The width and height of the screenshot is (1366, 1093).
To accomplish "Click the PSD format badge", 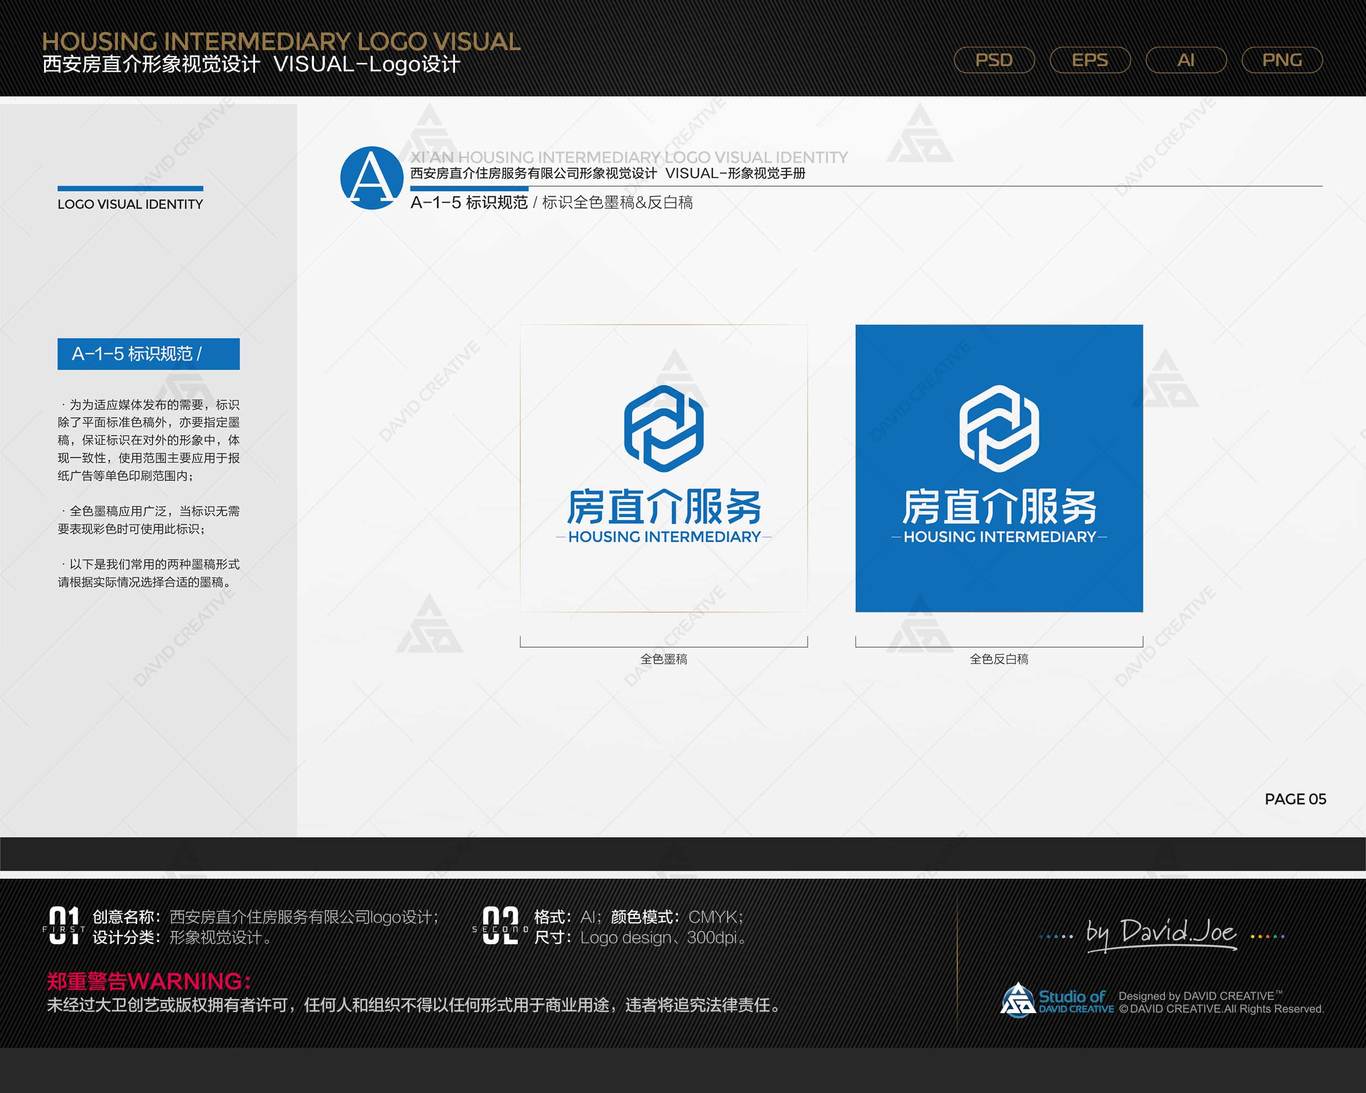I will 994,60.
